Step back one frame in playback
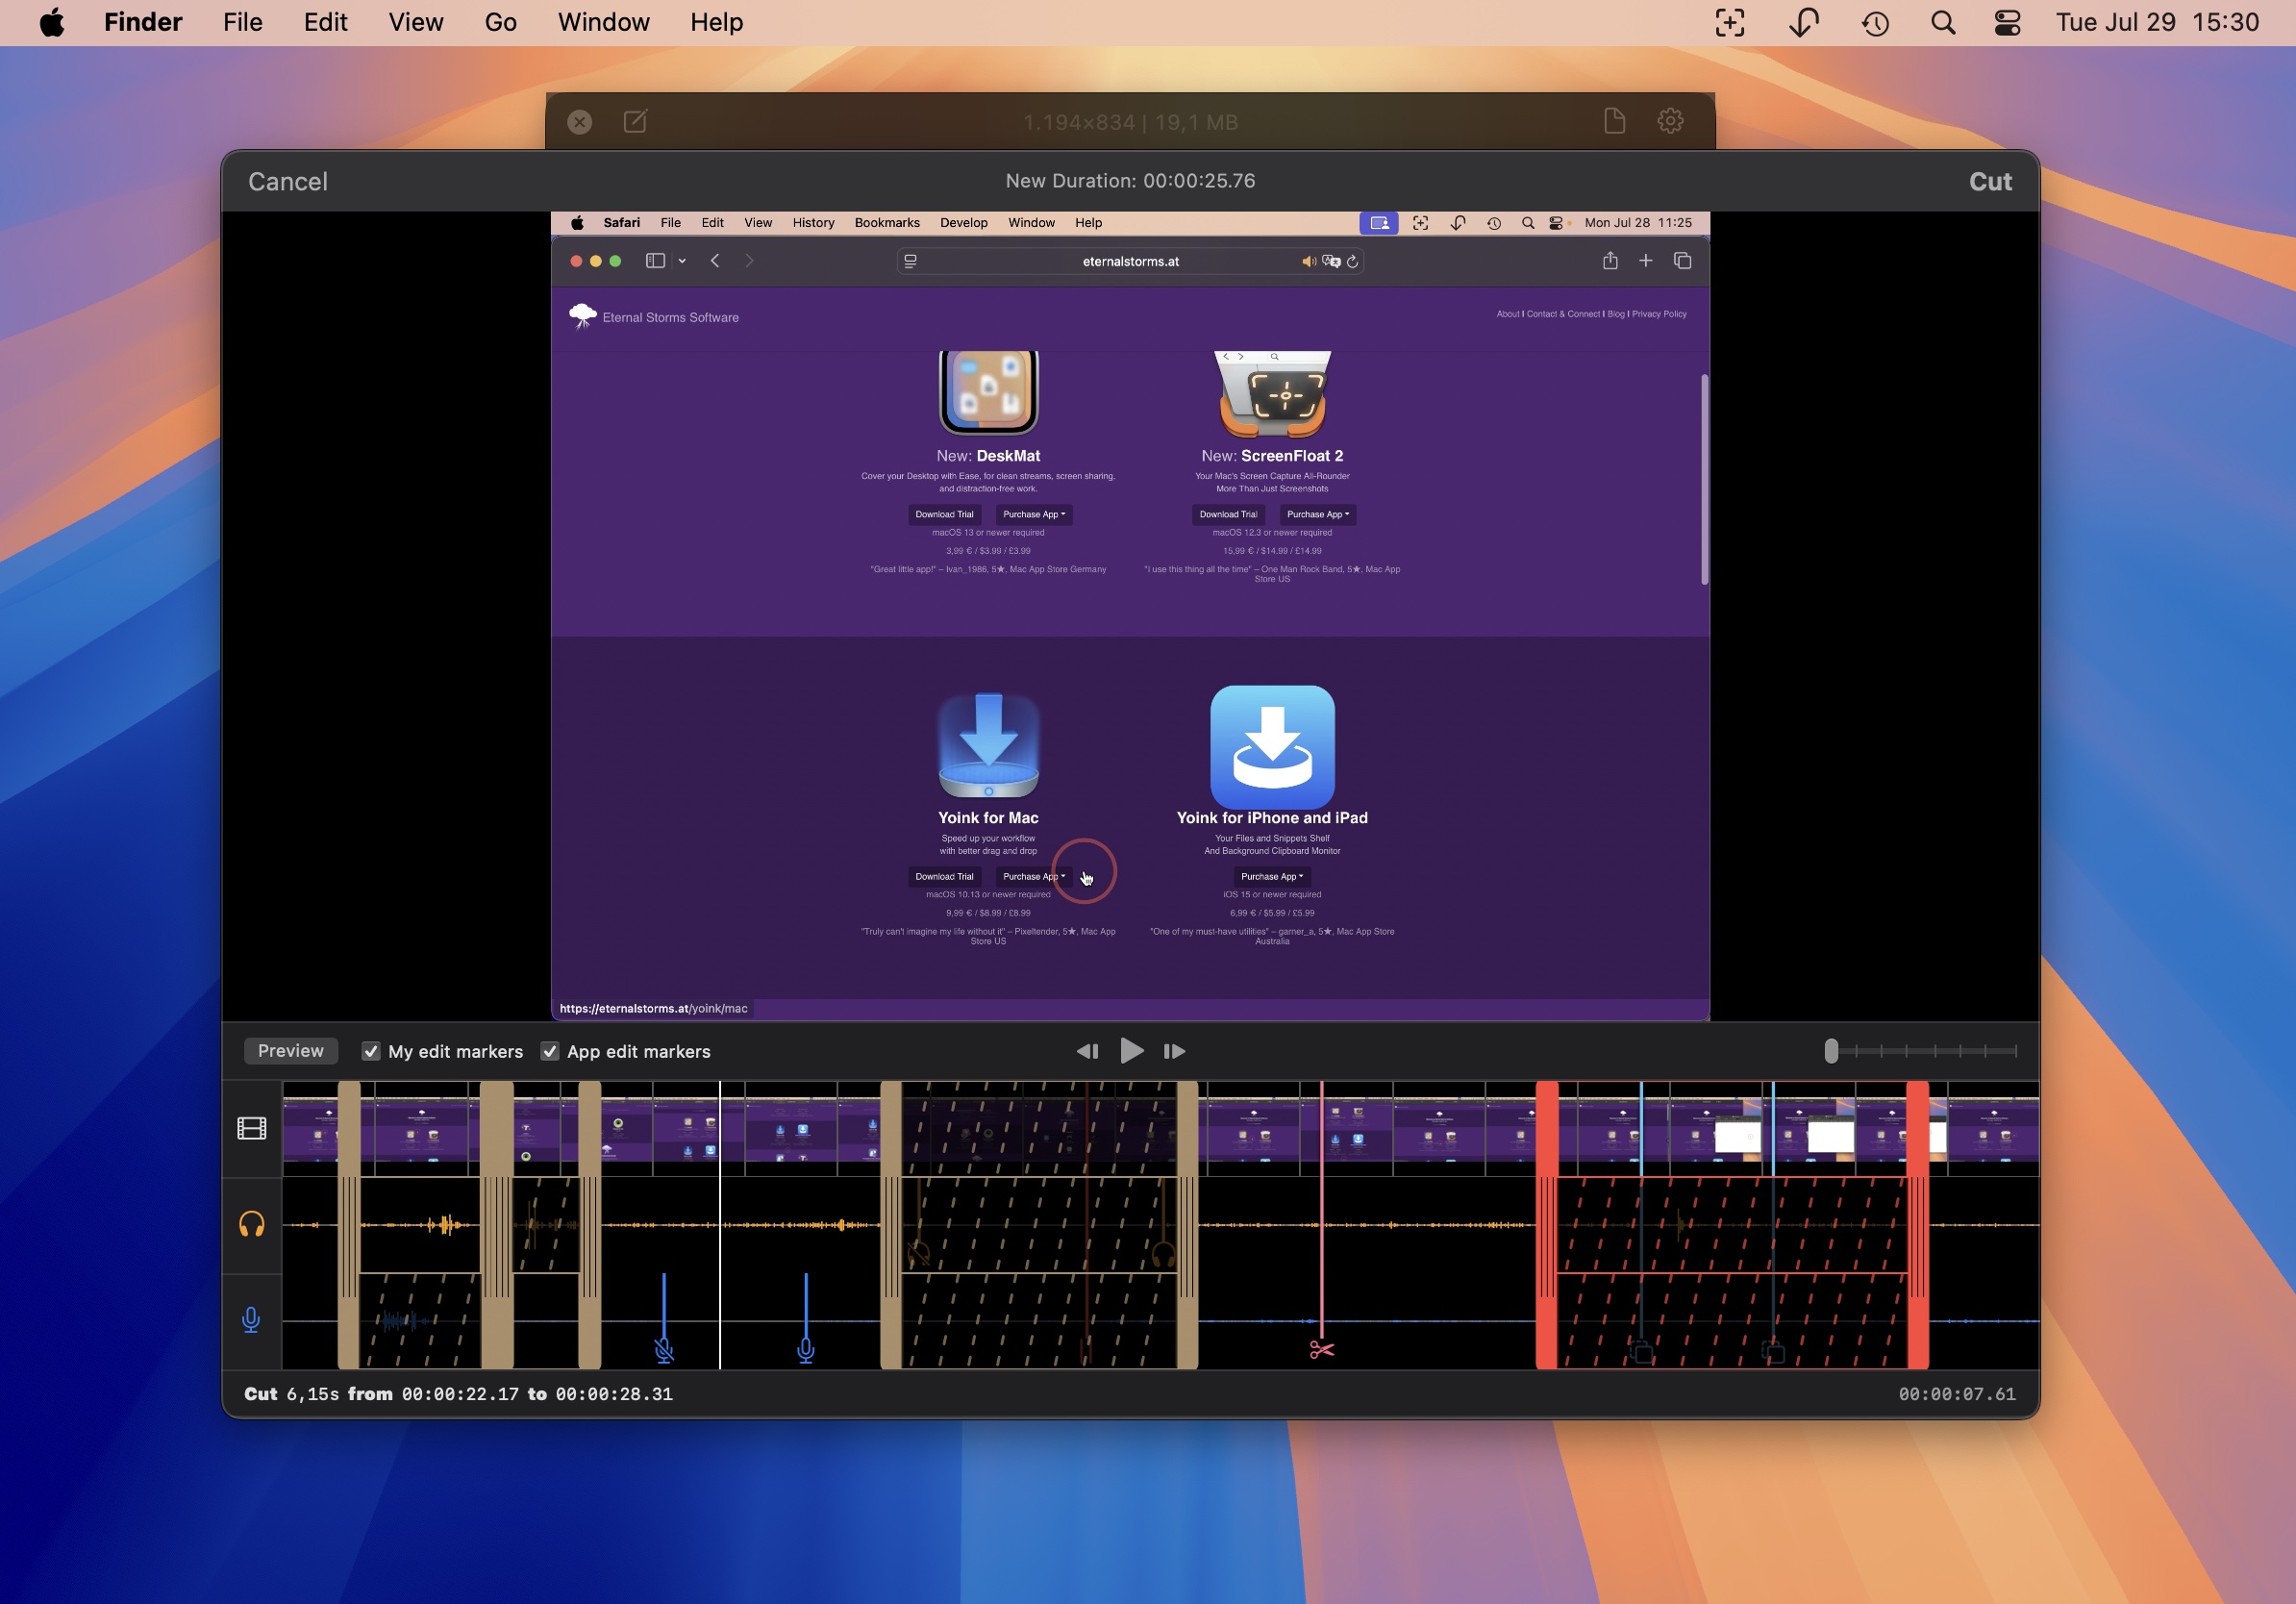 point(1087,1051)
